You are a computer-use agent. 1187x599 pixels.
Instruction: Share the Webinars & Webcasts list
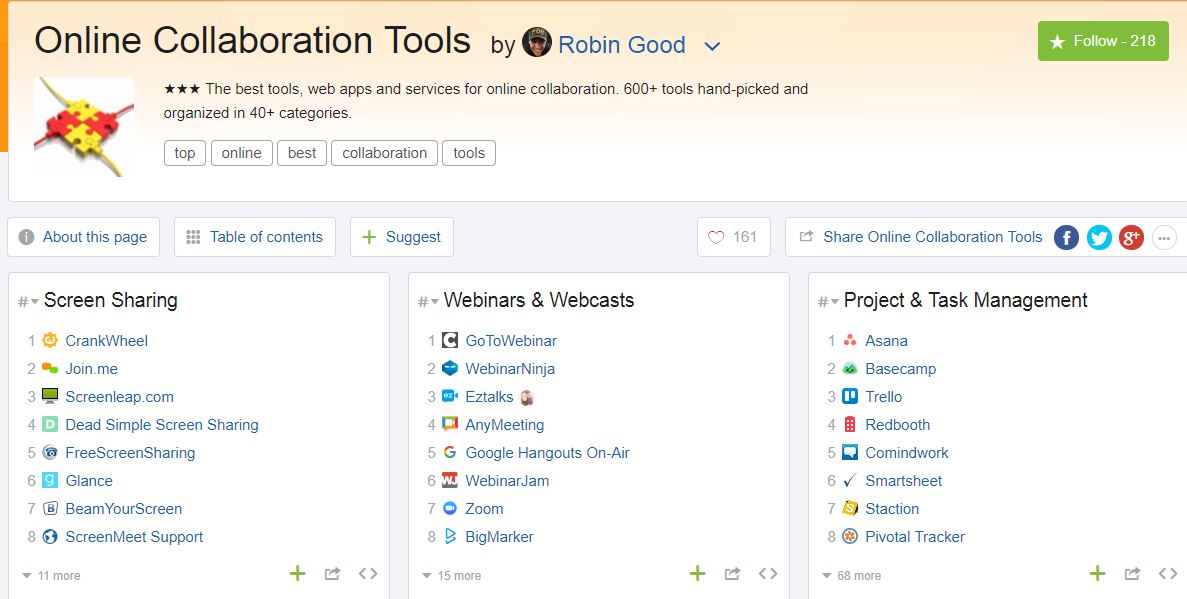pos(732,573)
